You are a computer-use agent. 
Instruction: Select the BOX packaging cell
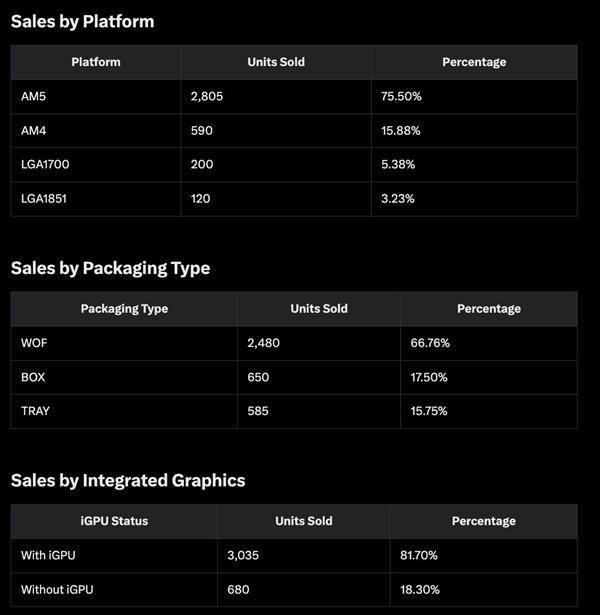tap(33, 377)
